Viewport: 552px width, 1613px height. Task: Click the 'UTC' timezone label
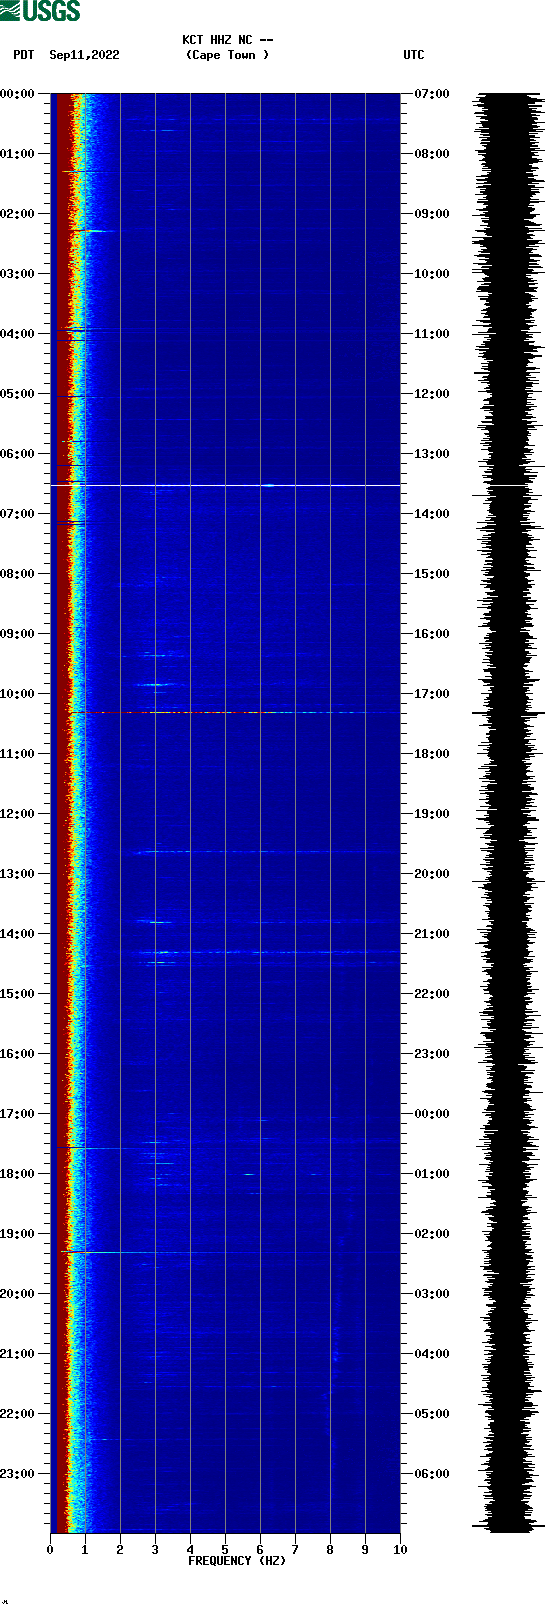click(x=414, y=55)
